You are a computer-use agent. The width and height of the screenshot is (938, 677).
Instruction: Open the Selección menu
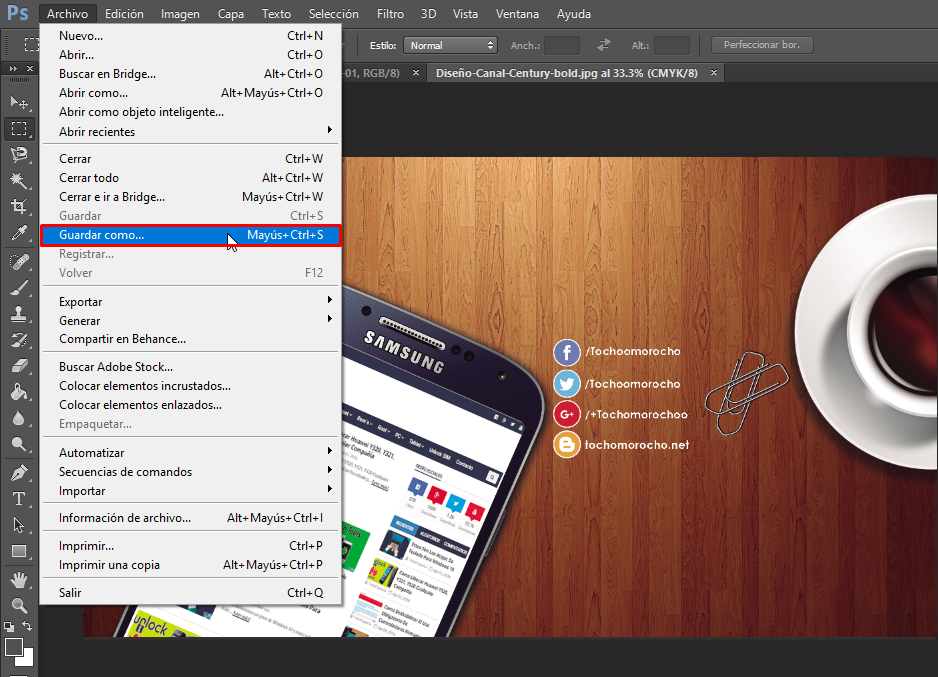334,14
